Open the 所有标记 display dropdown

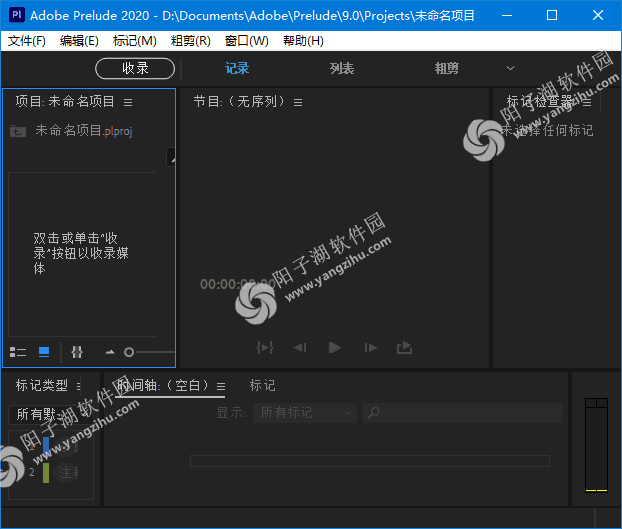(305, 413)
